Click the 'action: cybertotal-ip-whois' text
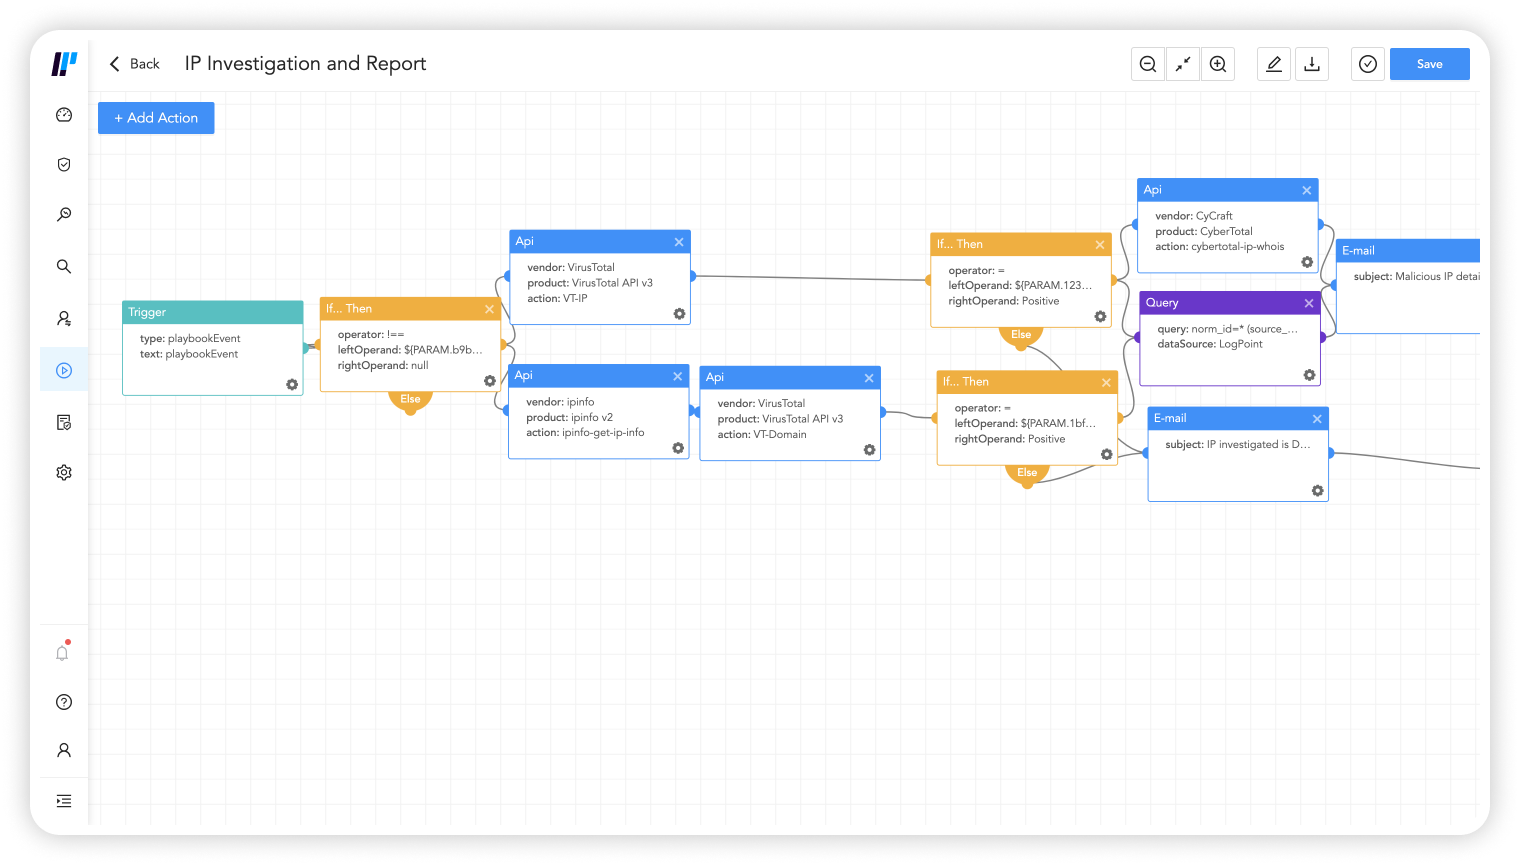 1220,247
